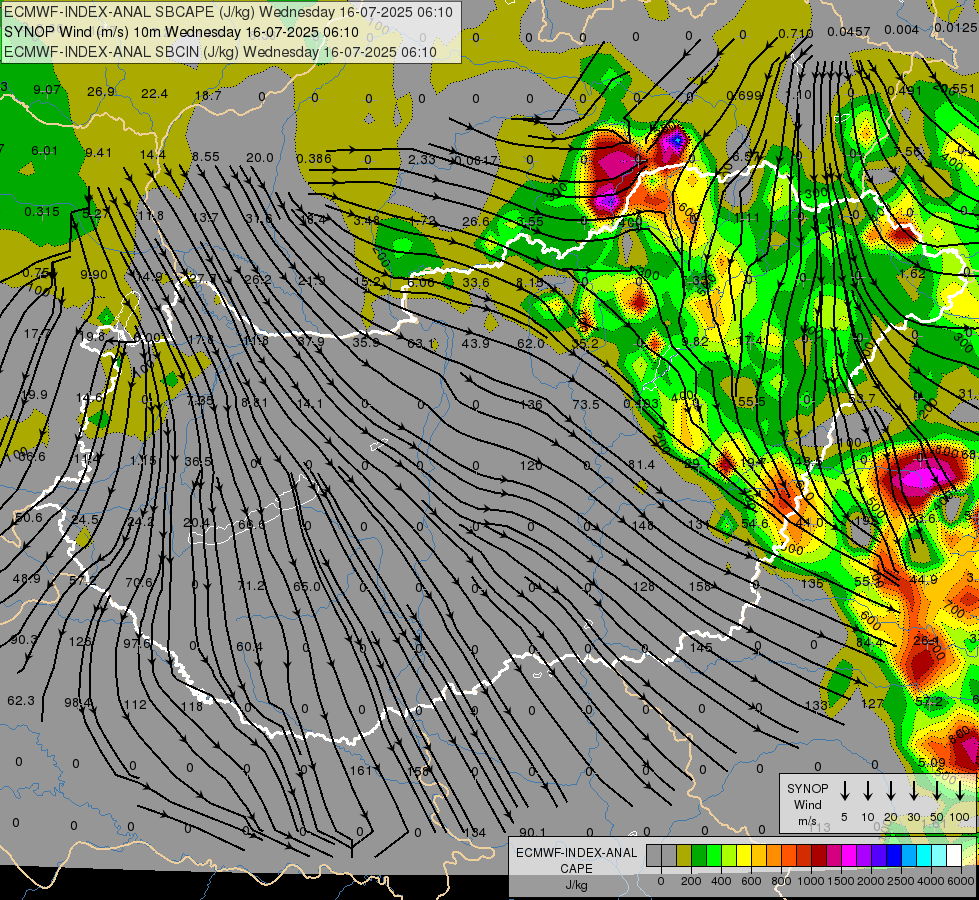Viewport: 979px width, 900px height.
Task: Click the wind arrow above the 20 m/s label
Action: (890, 791)
